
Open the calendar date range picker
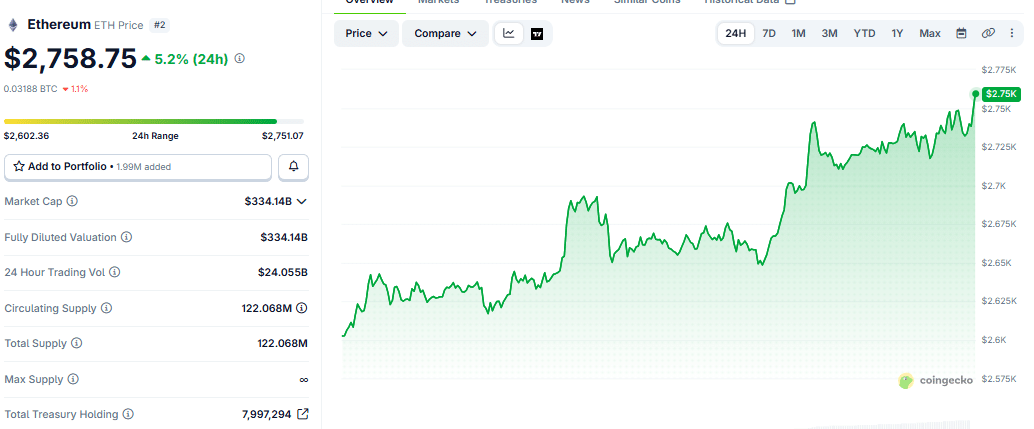pos(961,34)
